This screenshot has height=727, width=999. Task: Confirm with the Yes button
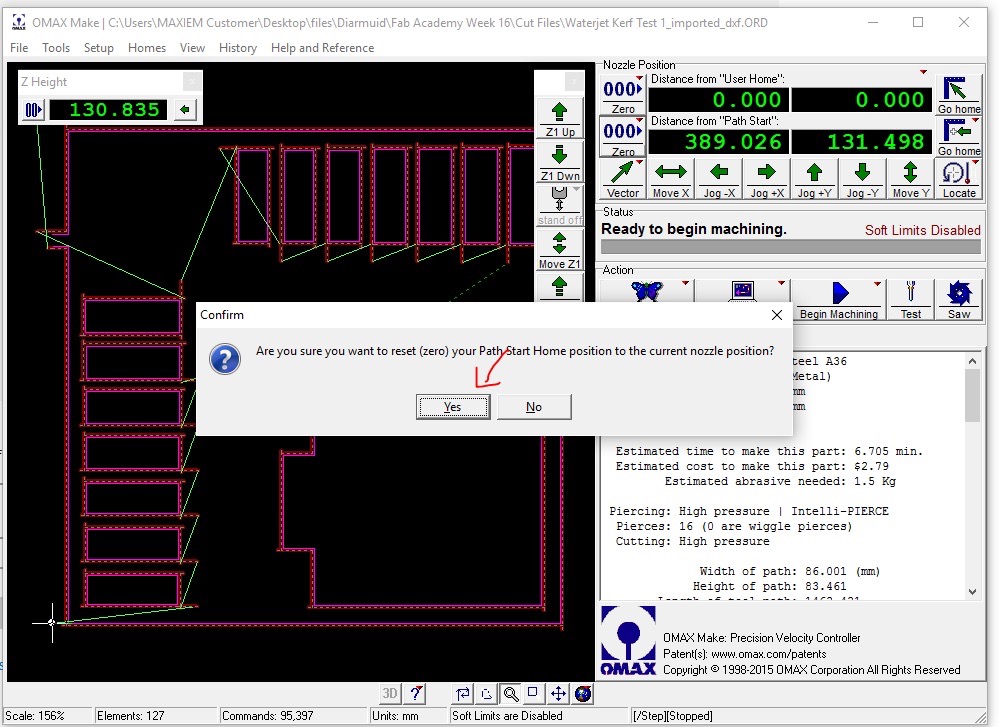point(453,407)
